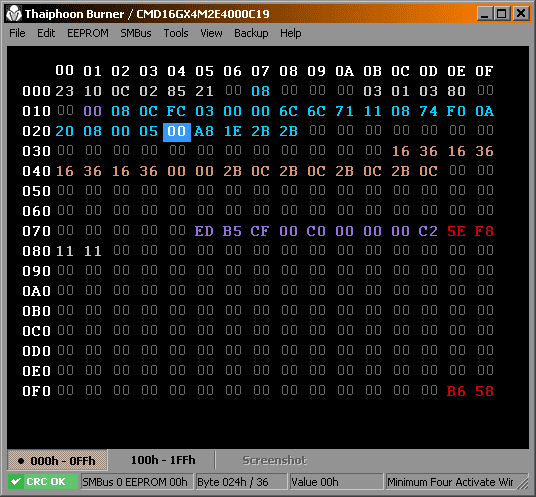Click the Screenshot button
This screenshot has height=497, width=536.
274,460
